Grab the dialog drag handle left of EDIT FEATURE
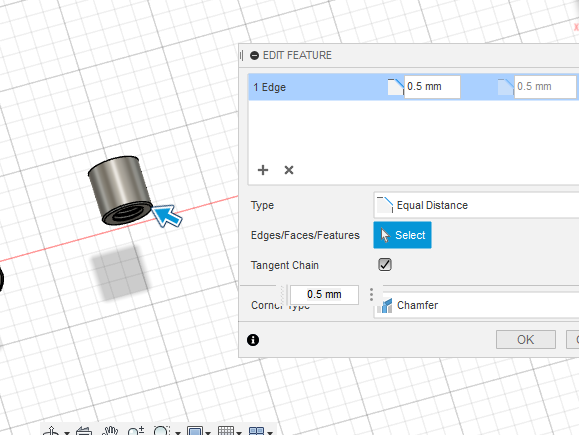This screenshot has height=435, width=579. pos(241,55)
